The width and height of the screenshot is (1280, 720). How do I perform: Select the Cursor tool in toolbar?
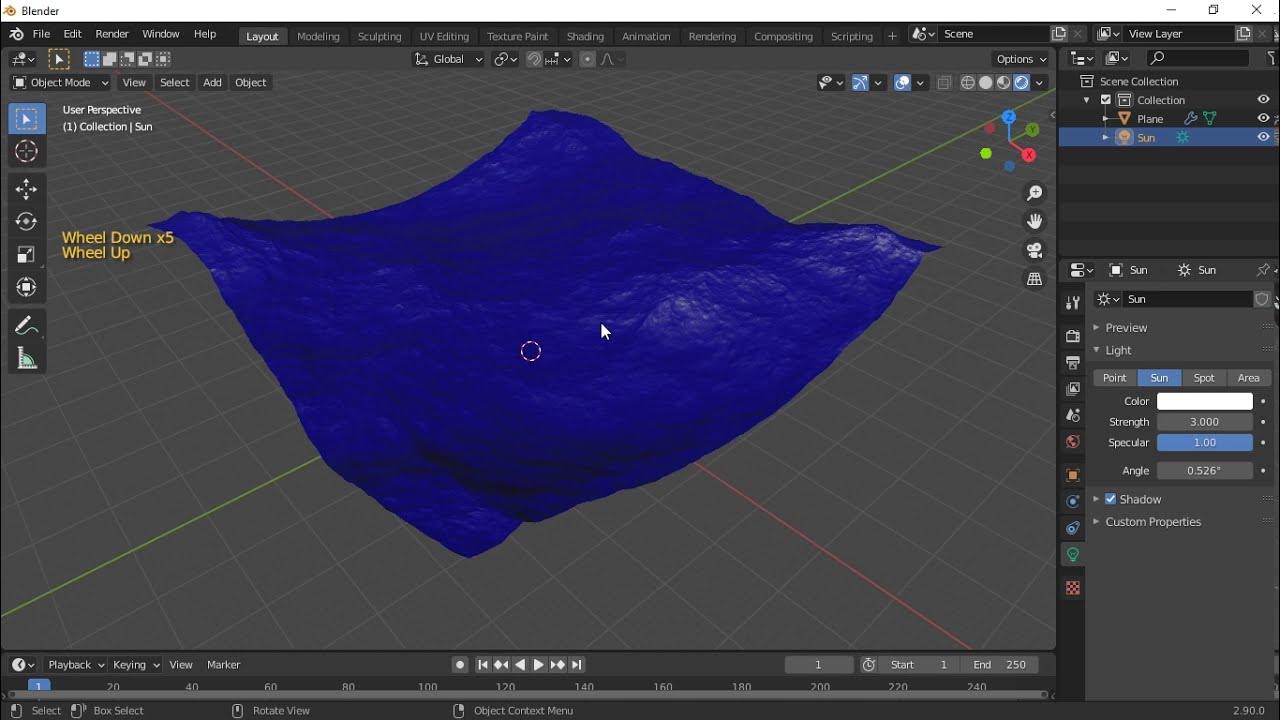click(x=27, y=152)
